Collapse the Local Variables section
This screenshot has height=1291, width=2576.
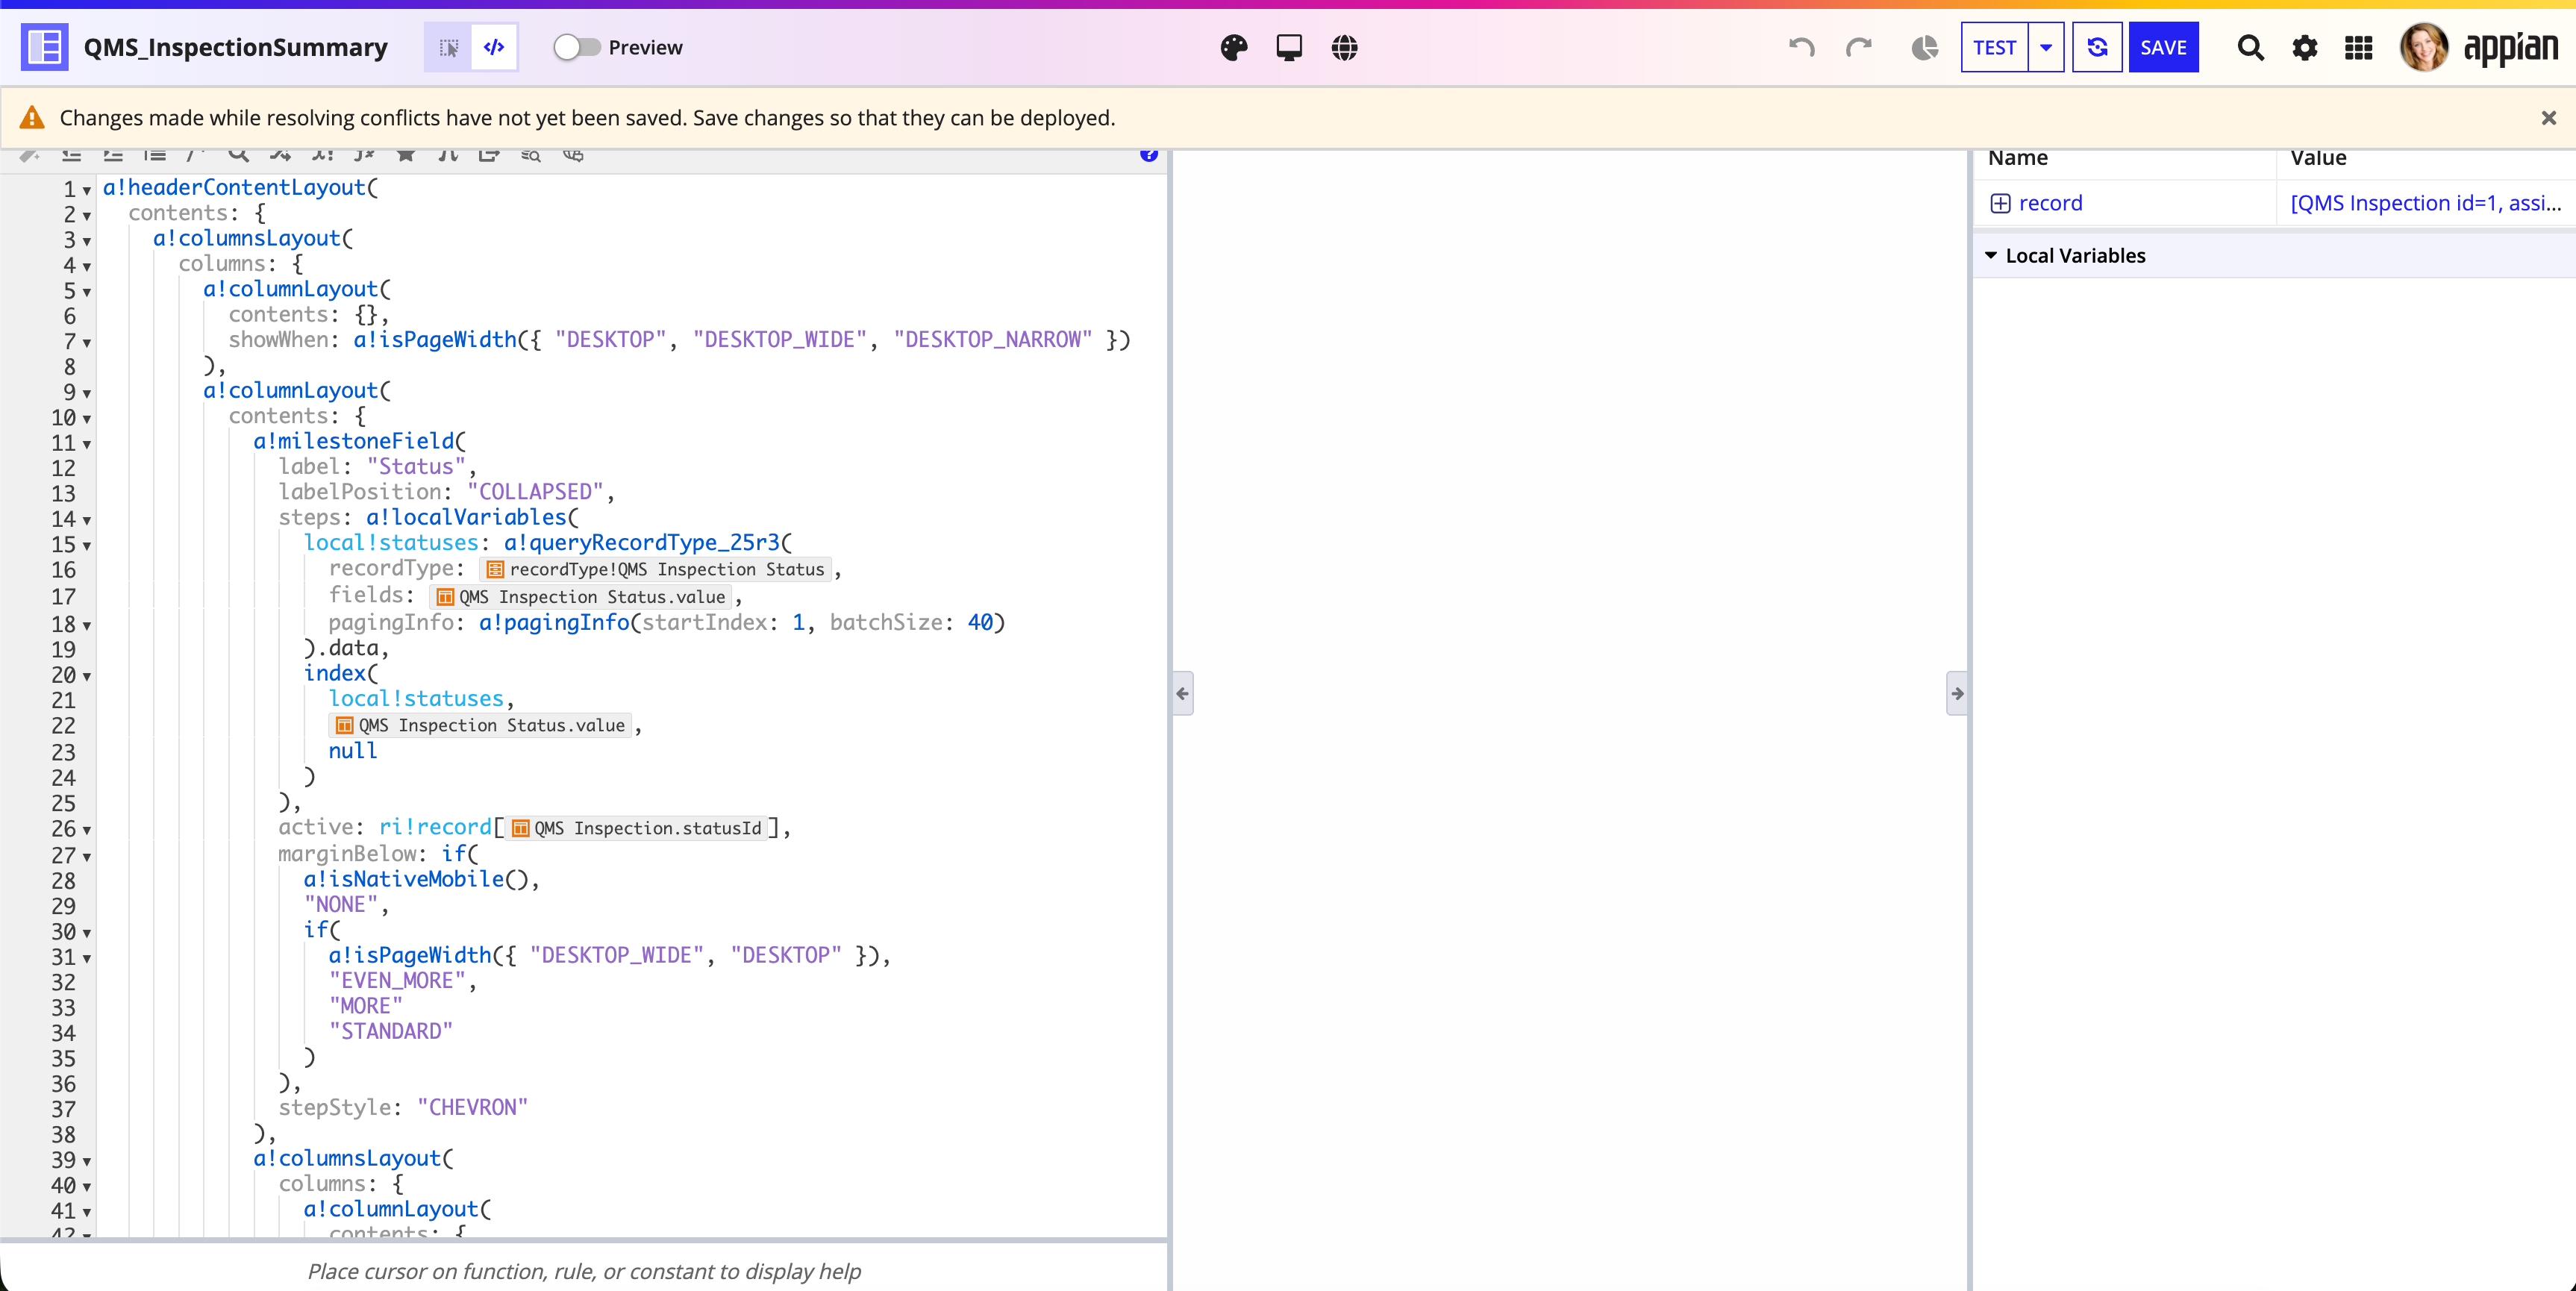click(x=1991, y=256)
